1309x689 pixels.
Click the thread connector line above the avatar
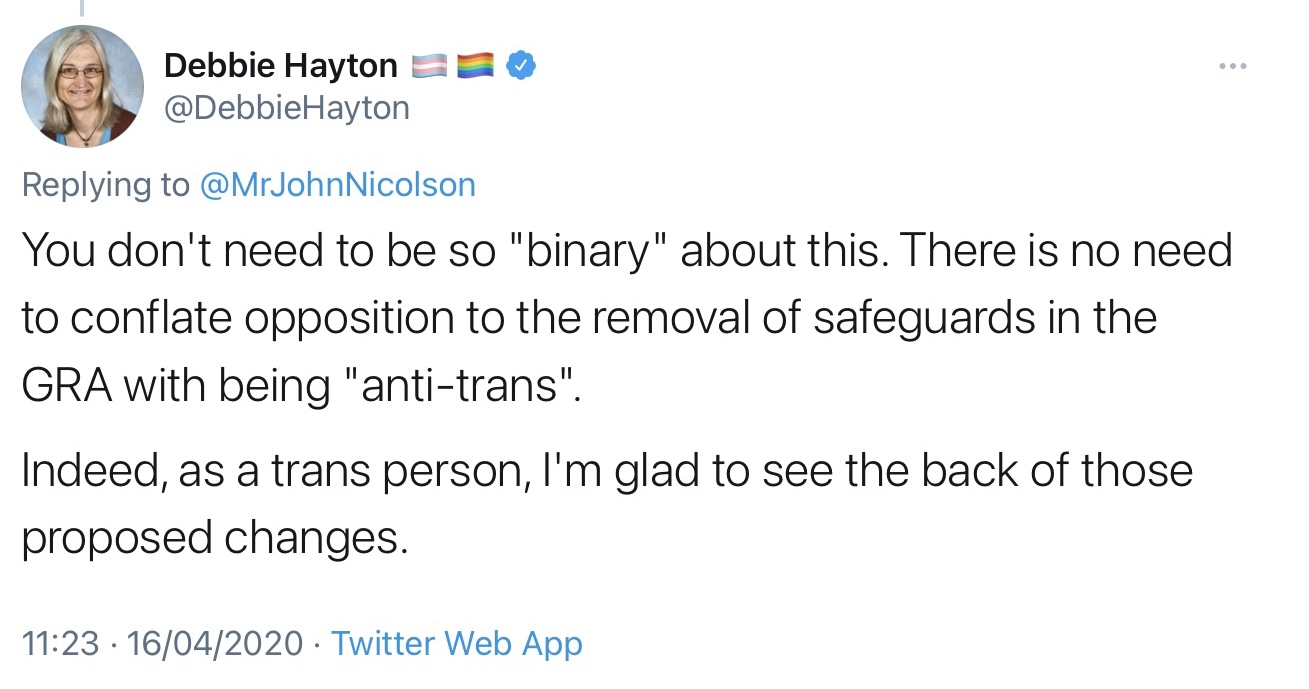[83, 8]
